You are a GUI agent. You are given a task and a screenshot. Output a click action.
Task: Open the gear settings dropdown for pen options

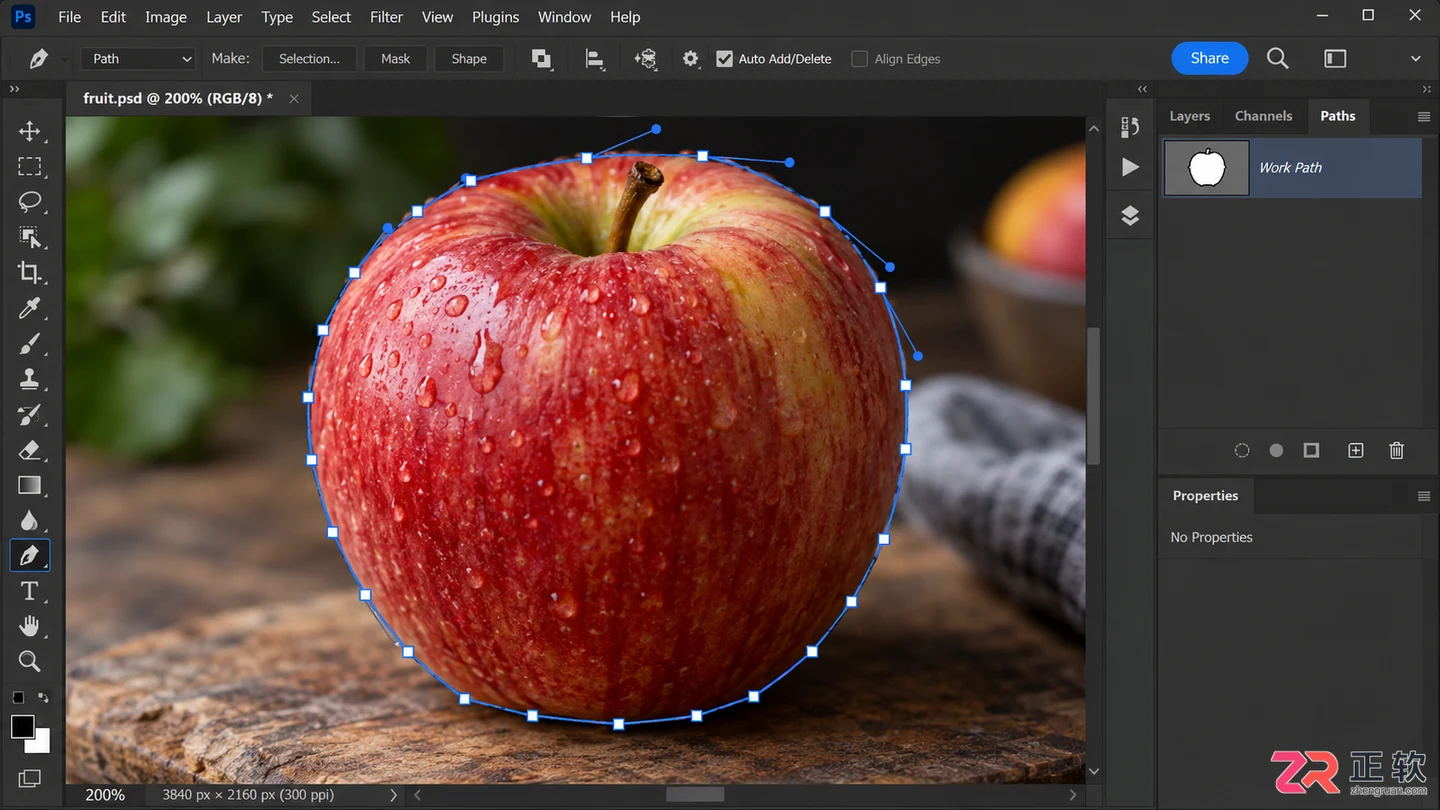(x=690, y=59)
